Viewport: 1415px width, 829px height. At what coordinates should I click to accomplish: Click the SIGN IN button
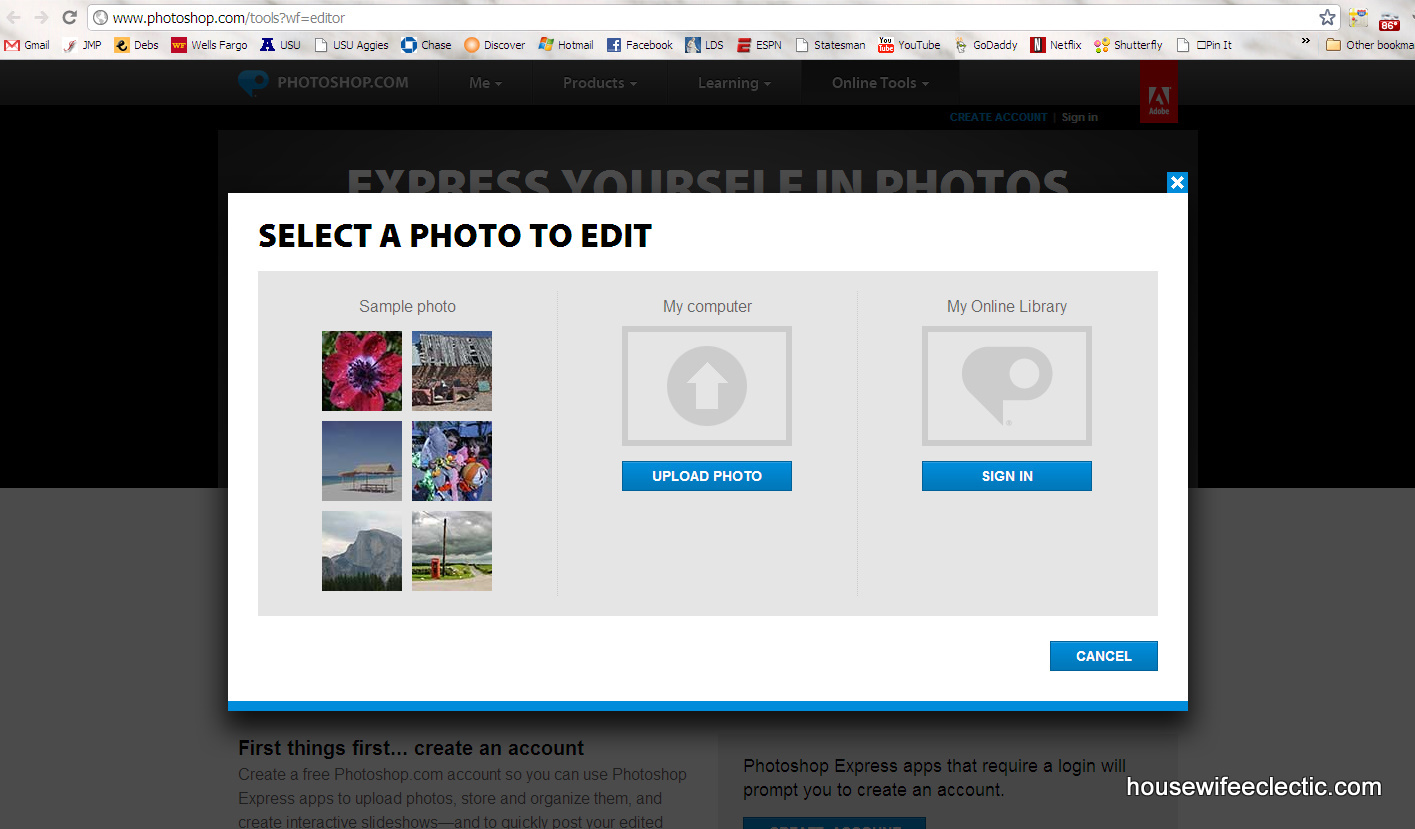[1007, 476]
